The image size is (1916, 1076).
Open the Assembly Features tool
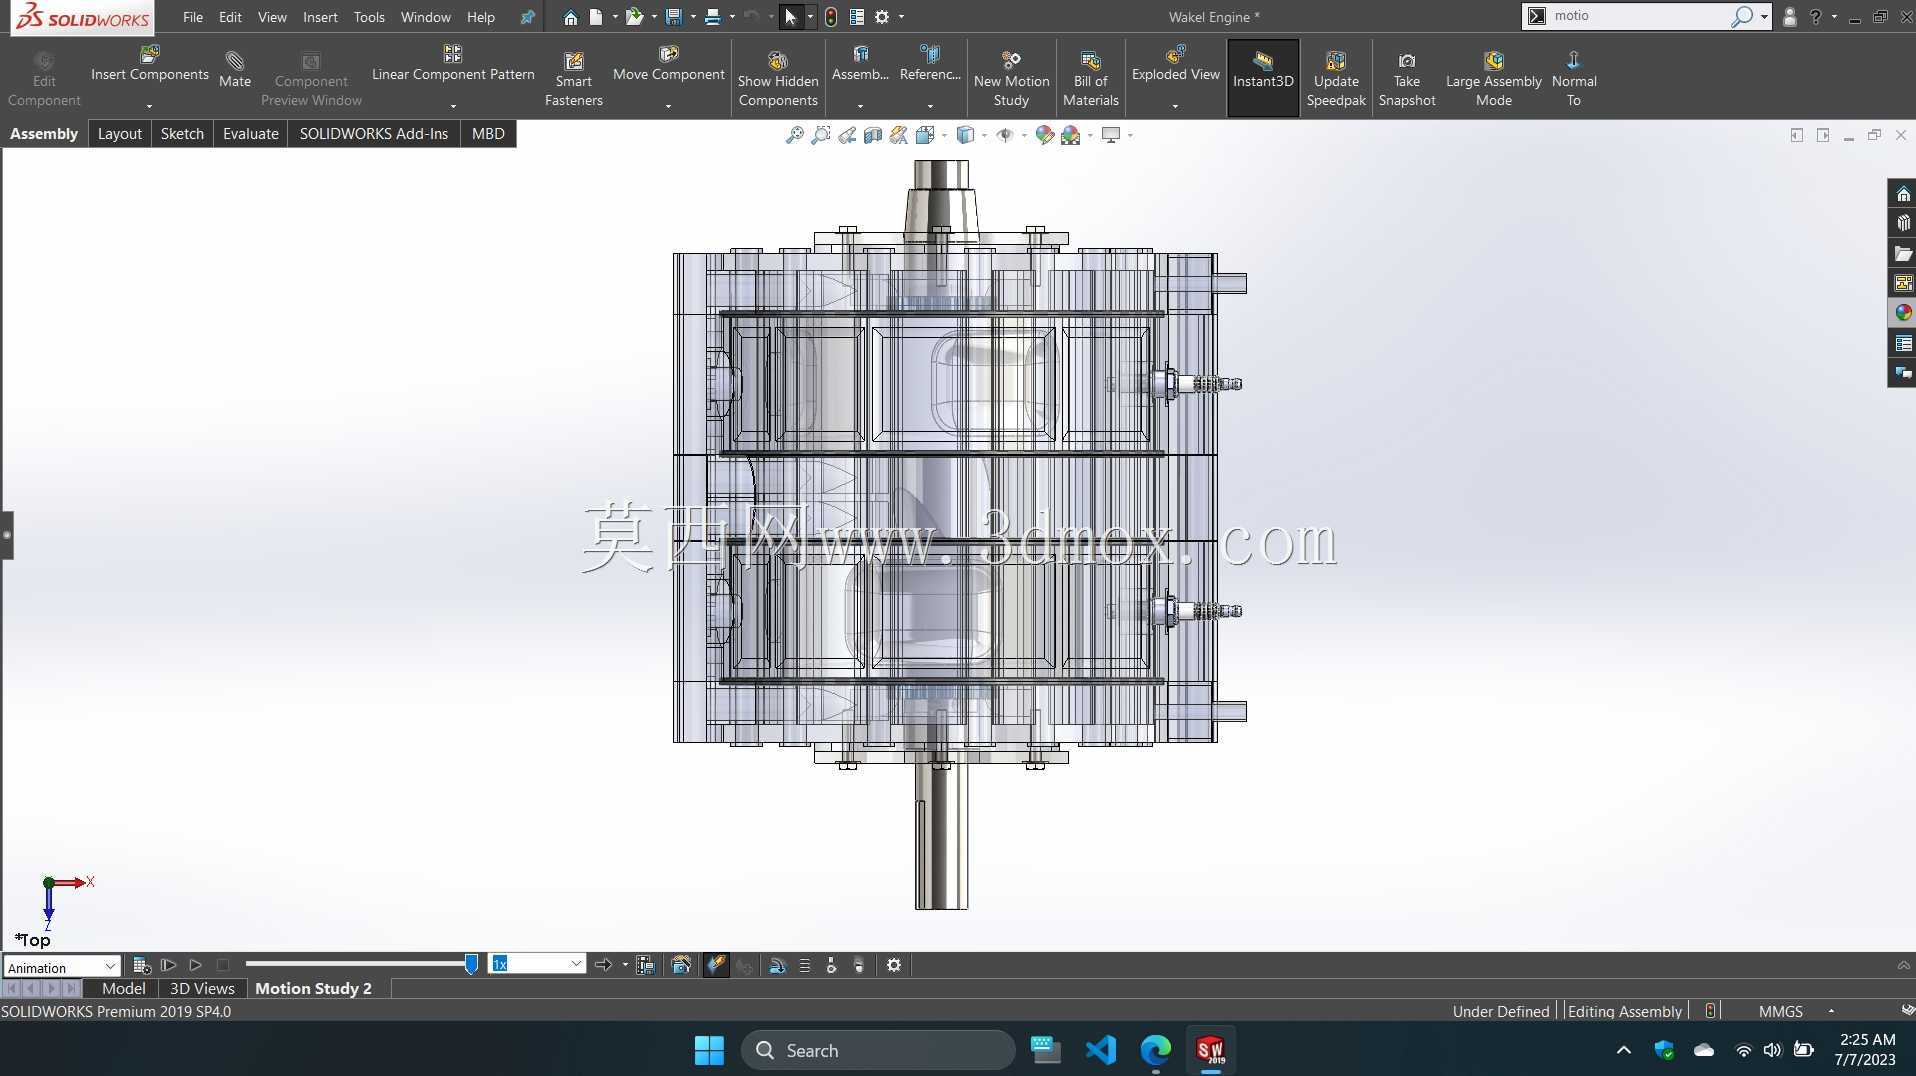[860, 64]
